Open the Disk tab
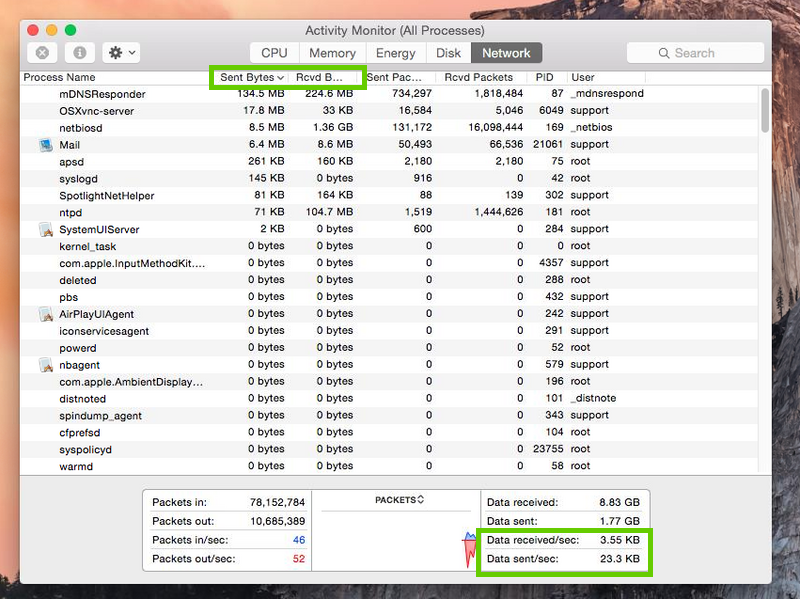This screenshot has width=800, height=599. tap(448, 52)
